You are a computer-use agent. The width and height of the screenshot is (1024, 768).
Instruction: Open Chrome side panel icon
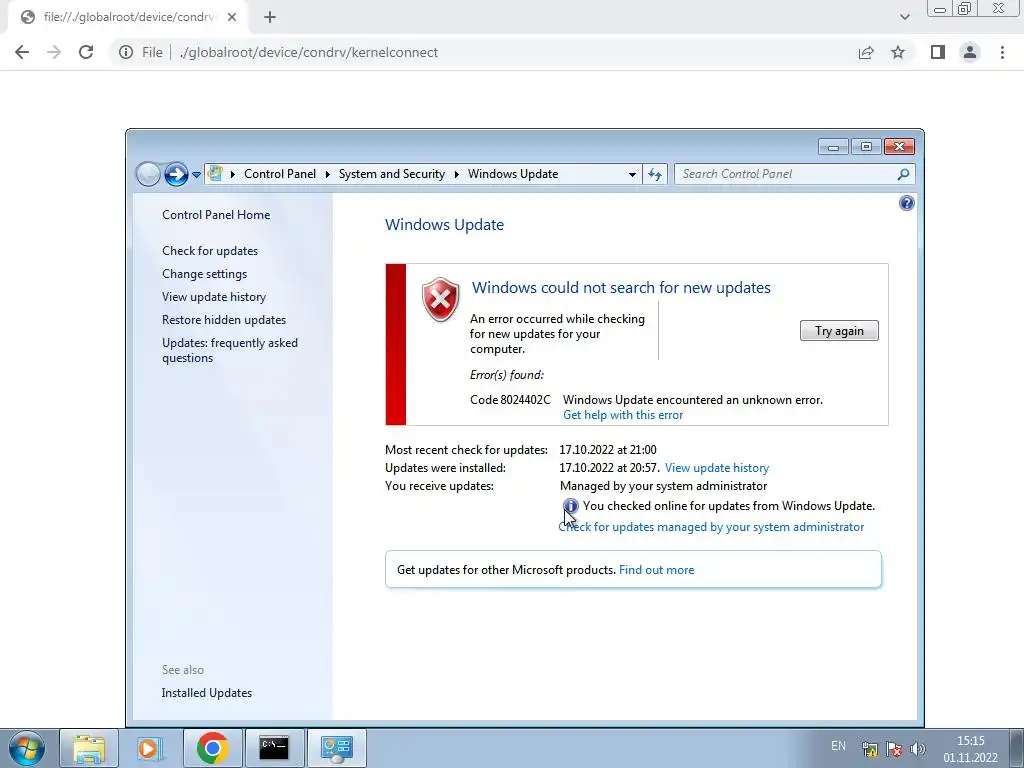coord(938,52)
